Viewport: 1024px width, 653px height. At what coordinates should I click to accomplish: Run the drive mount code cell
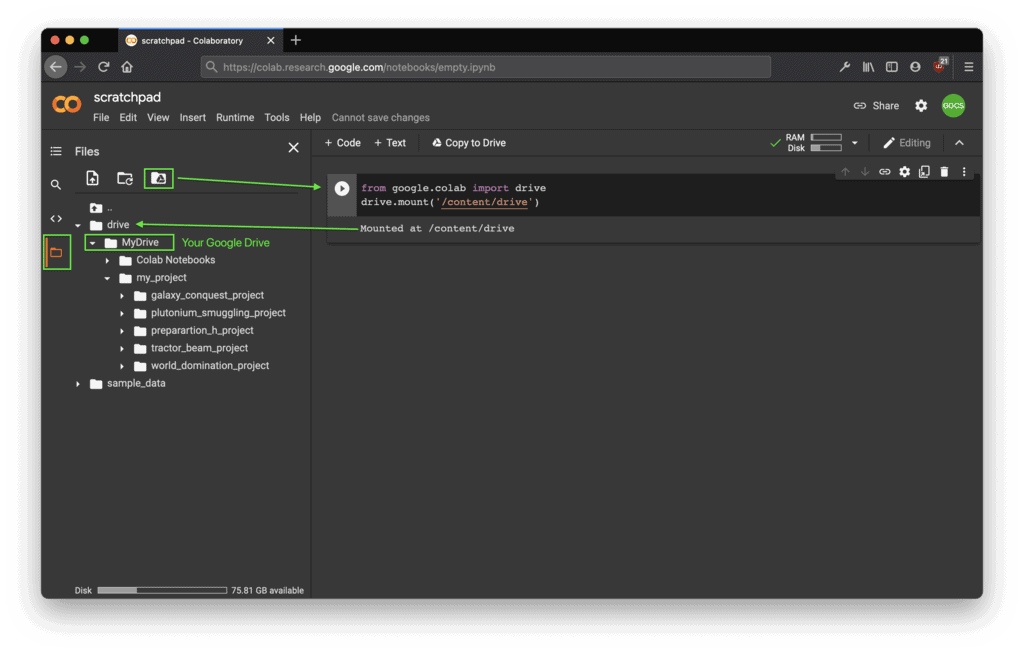pyautogui.click(x=342, y=189)
